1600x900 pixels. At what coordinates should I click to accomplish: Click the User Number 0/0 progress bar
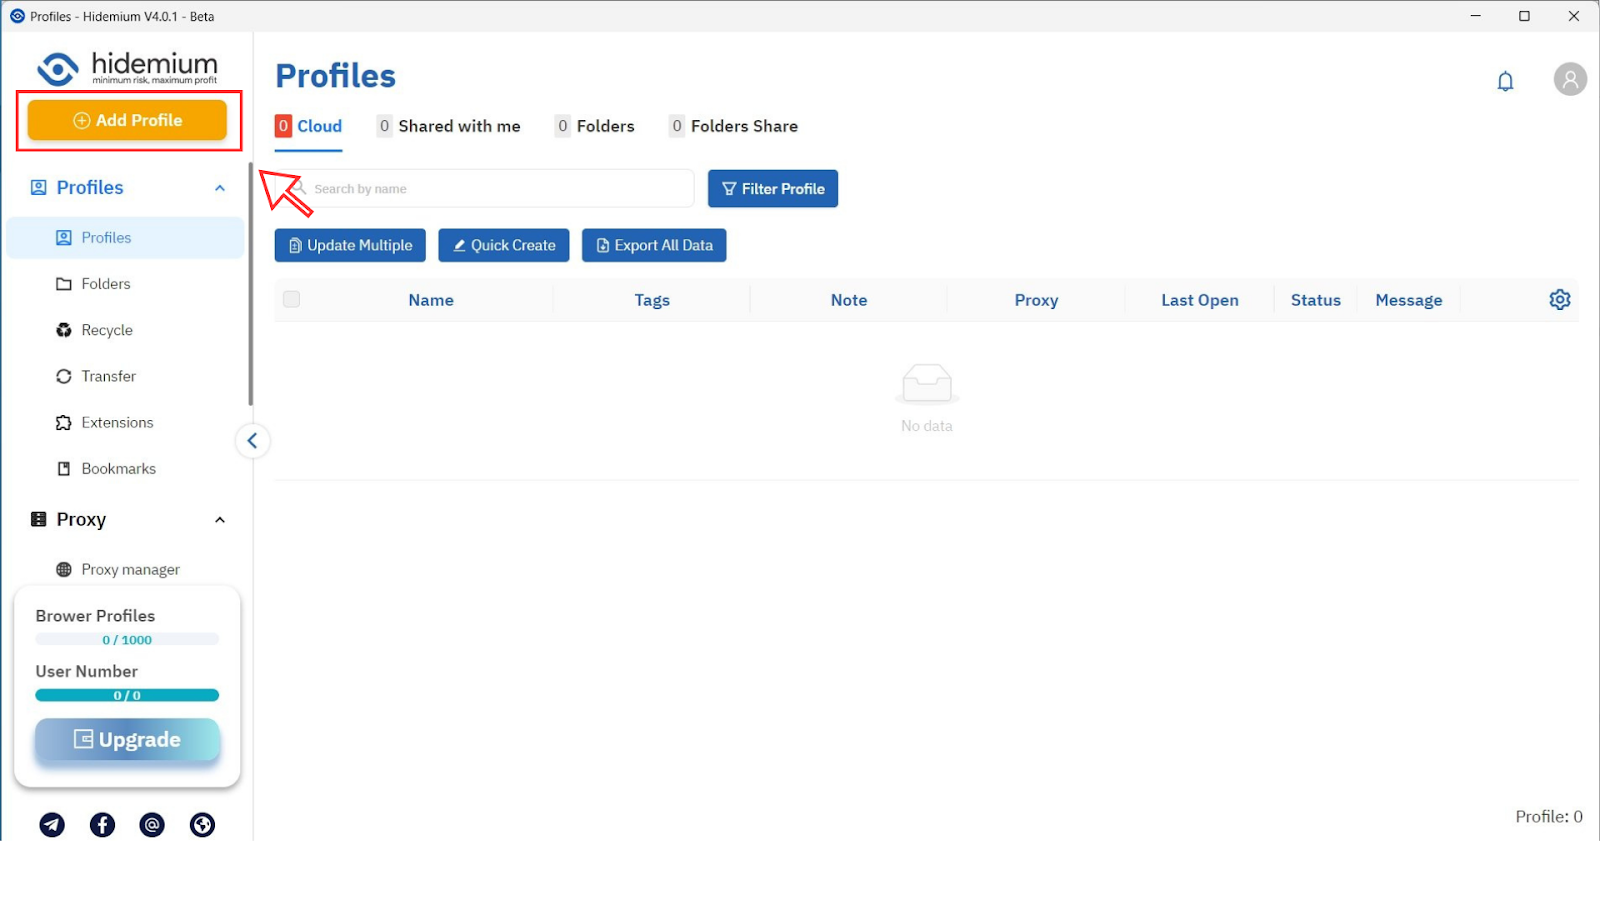[127, 695]
